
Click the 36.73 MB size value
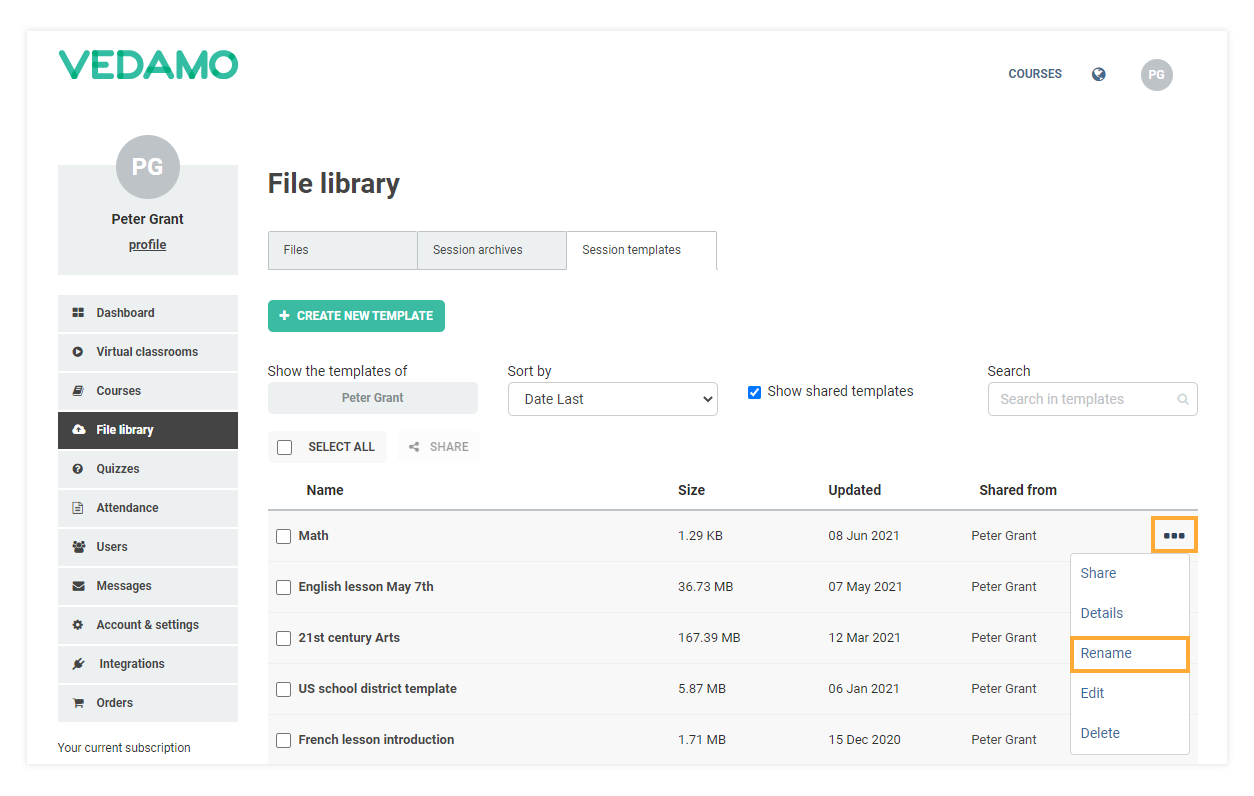[705, 587]
